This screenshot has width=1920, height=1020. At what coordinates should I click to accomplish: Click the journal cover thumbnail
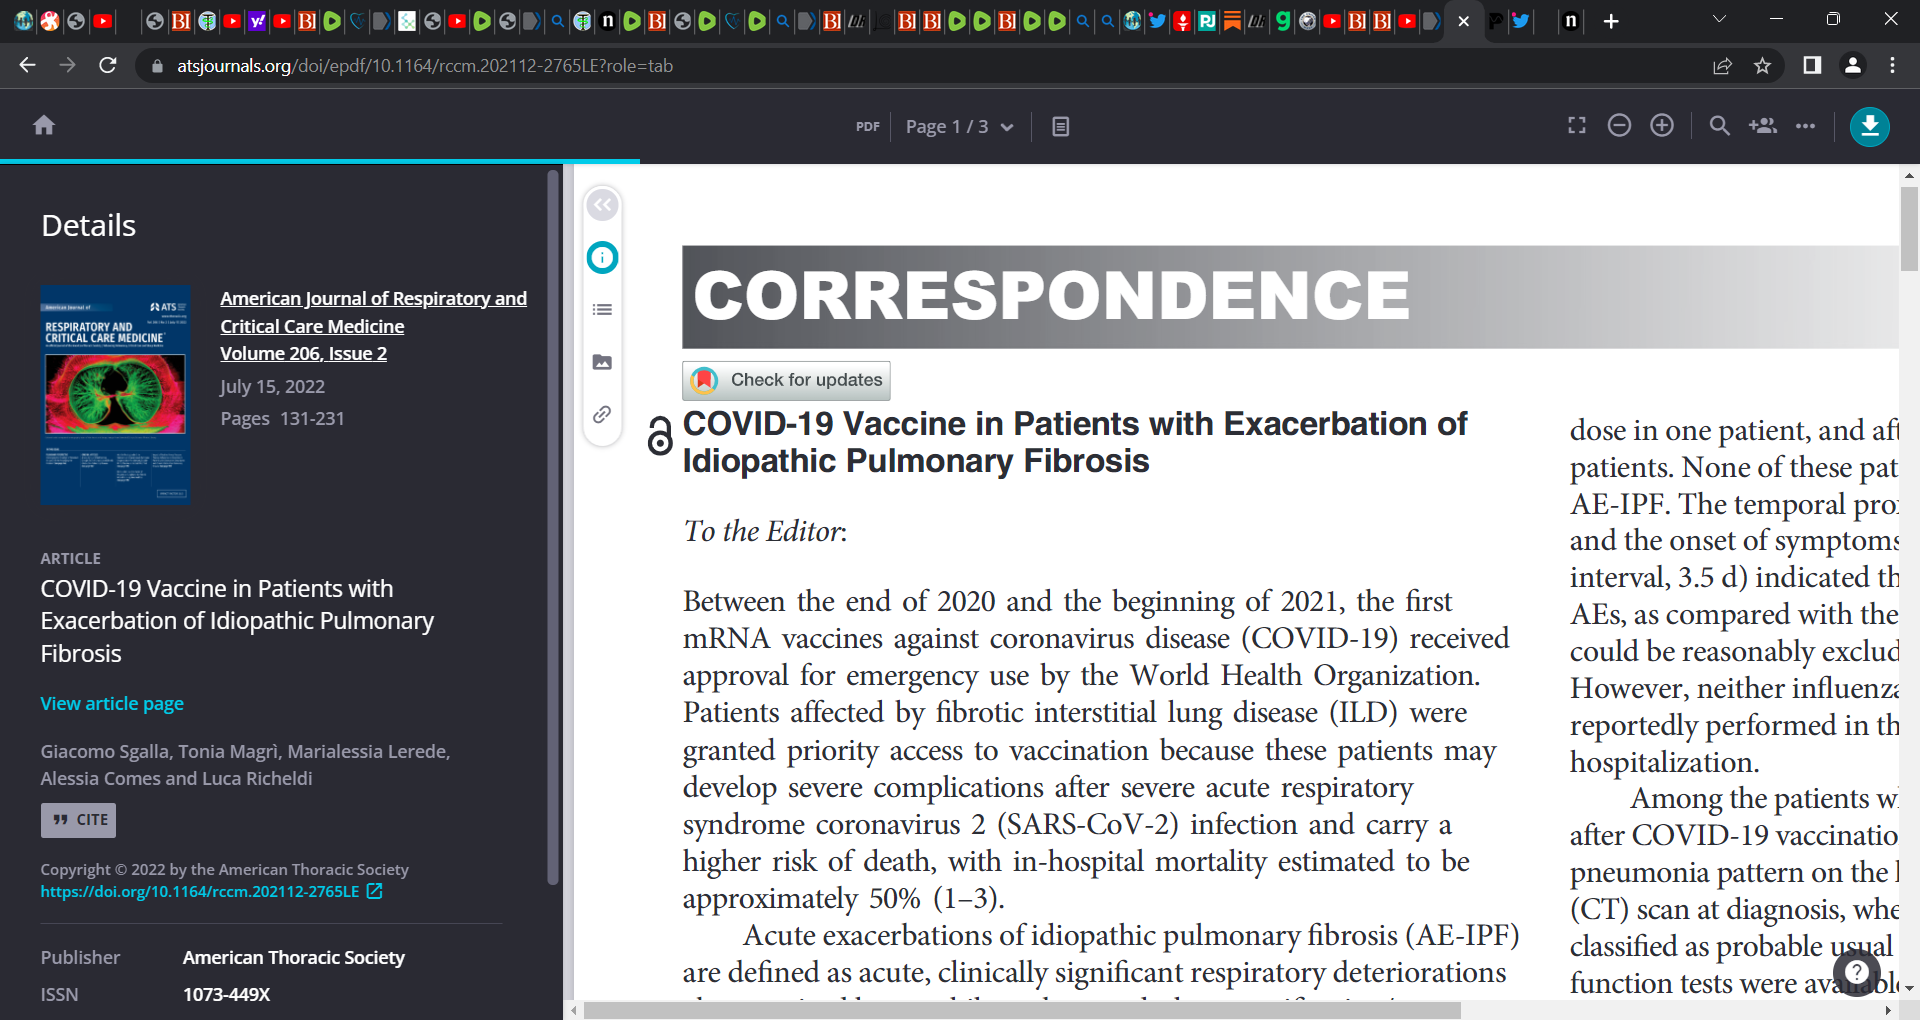[x=116, y=395]
